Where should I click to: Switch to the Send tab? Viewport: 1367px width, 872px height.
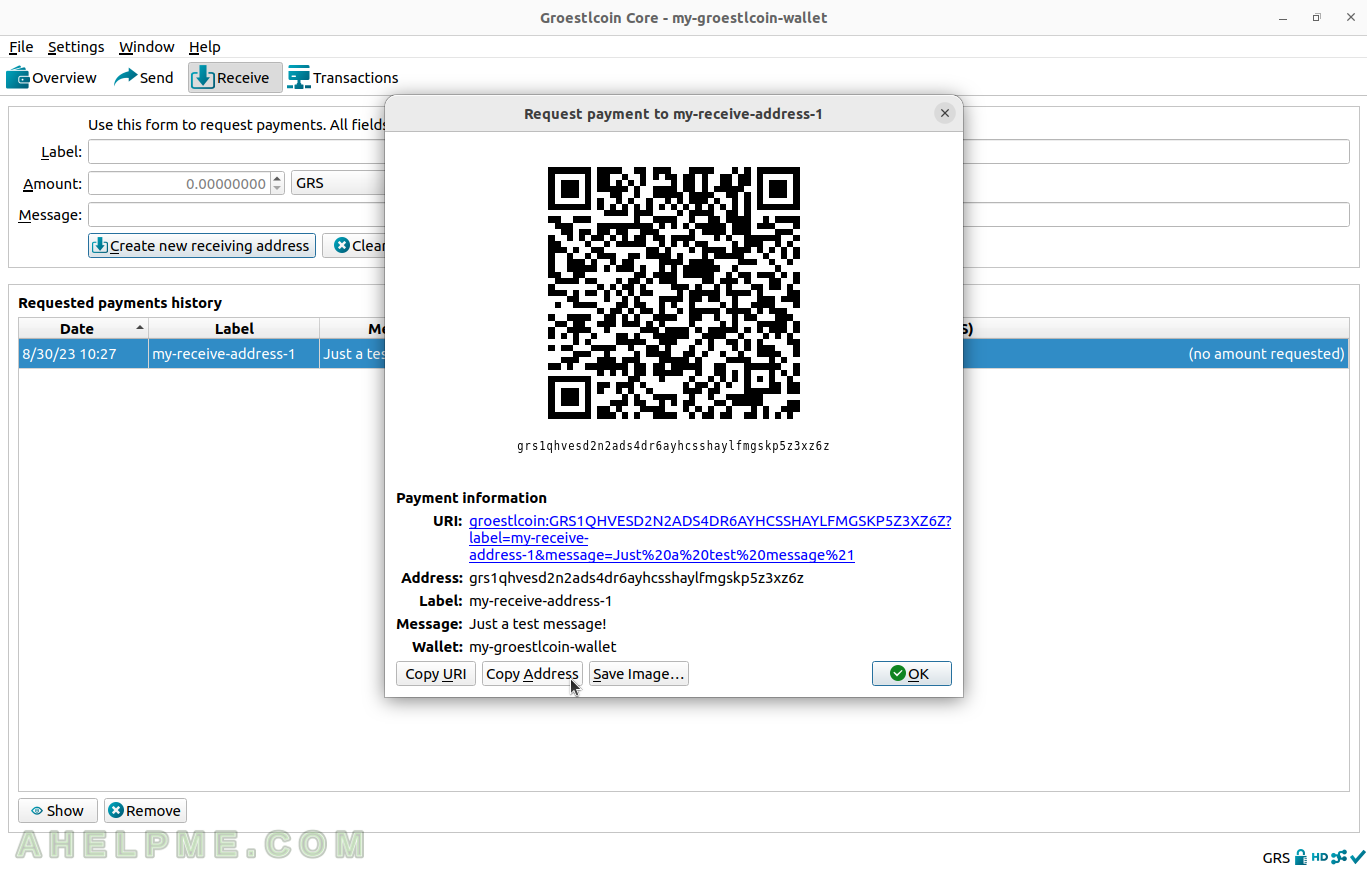coord(143,77)
